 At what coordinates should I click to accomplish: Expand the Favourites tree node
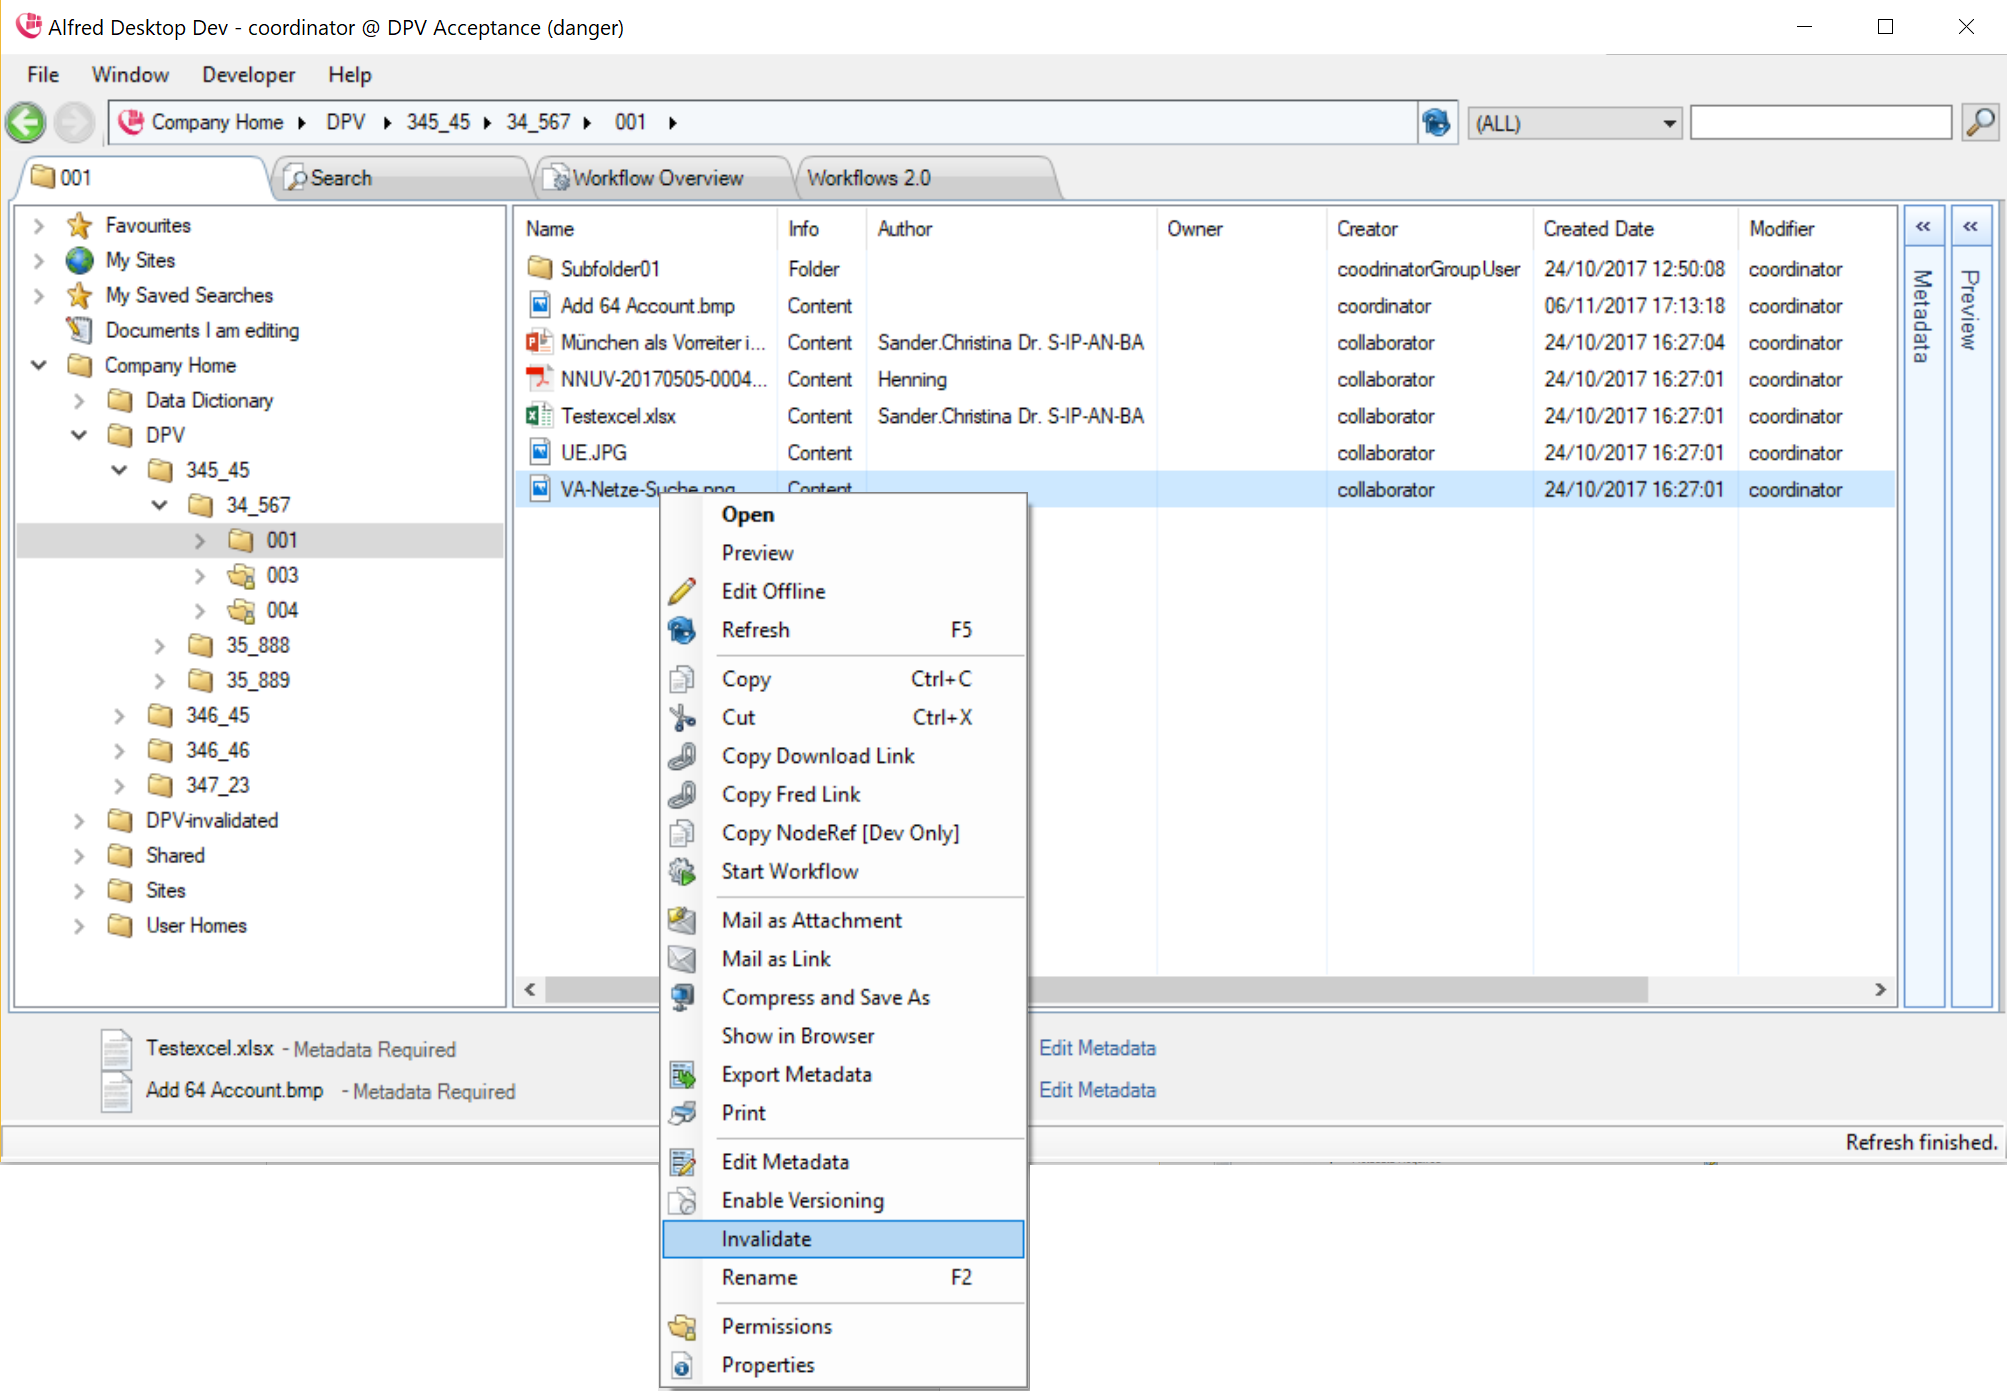pos(39,226)
